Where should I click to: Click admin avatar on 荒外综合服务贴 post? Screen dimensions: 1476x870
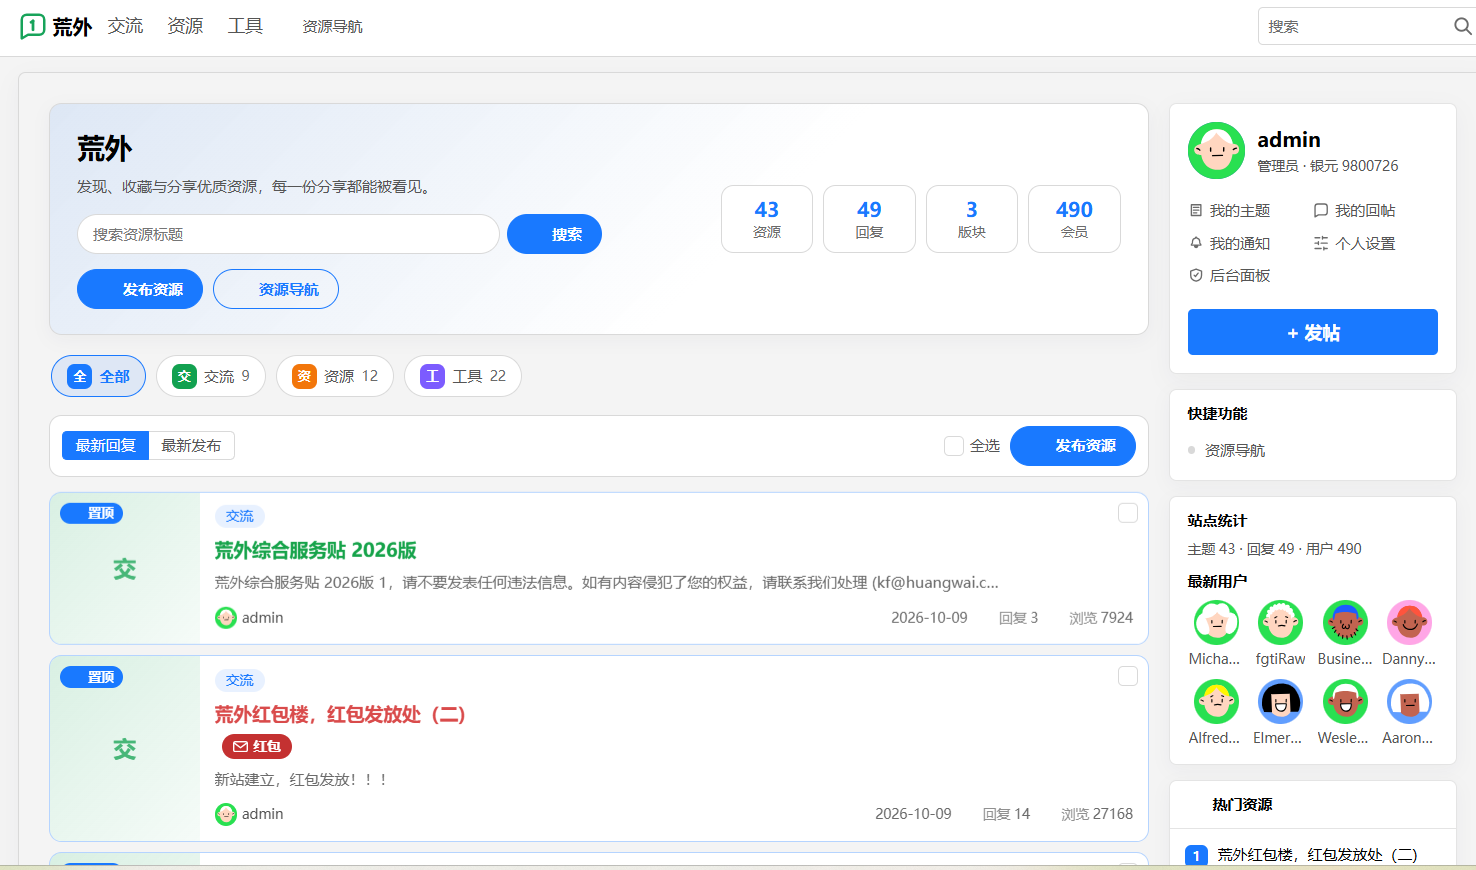(226, 618)
